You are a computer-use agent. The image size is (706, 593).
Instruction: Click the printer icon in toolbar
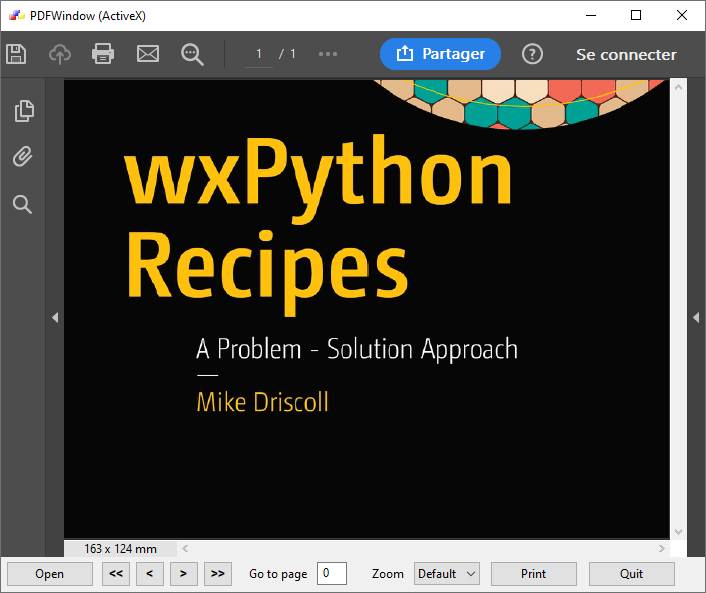103,54
